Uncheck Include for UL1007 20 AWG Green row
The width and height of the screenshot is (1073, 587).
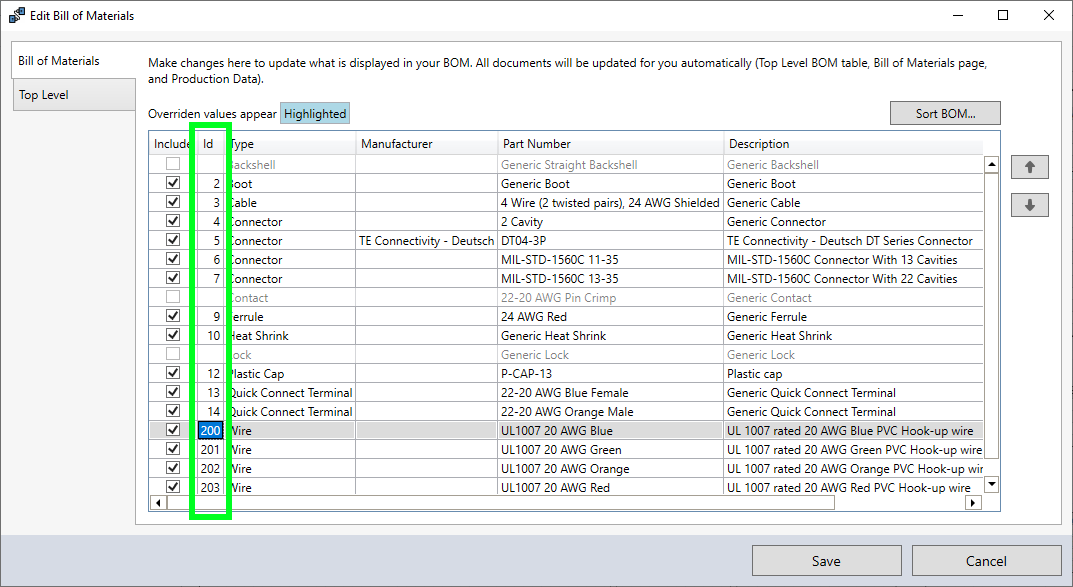click(x=173, y=449)
